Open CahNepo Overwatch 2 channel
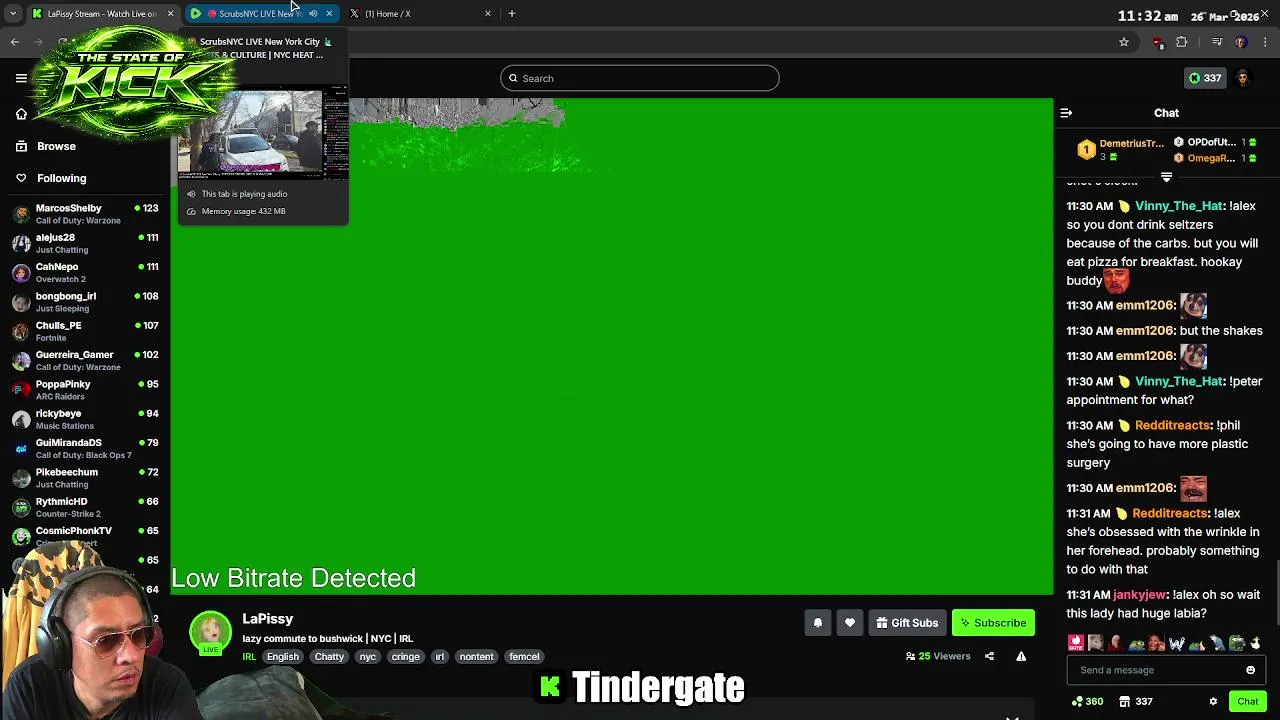Screen dimensions: 1280x720 [x=85, y=272]
